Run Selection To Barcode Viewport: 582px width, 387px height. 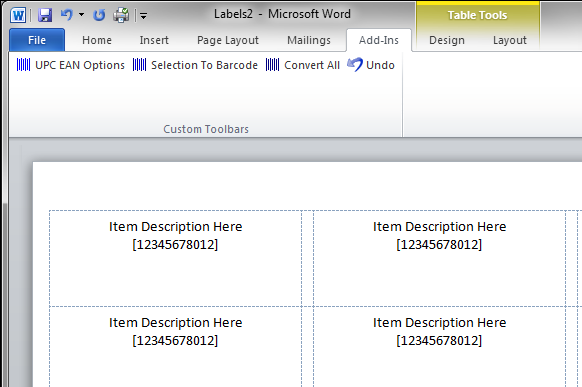pos(204,65)
